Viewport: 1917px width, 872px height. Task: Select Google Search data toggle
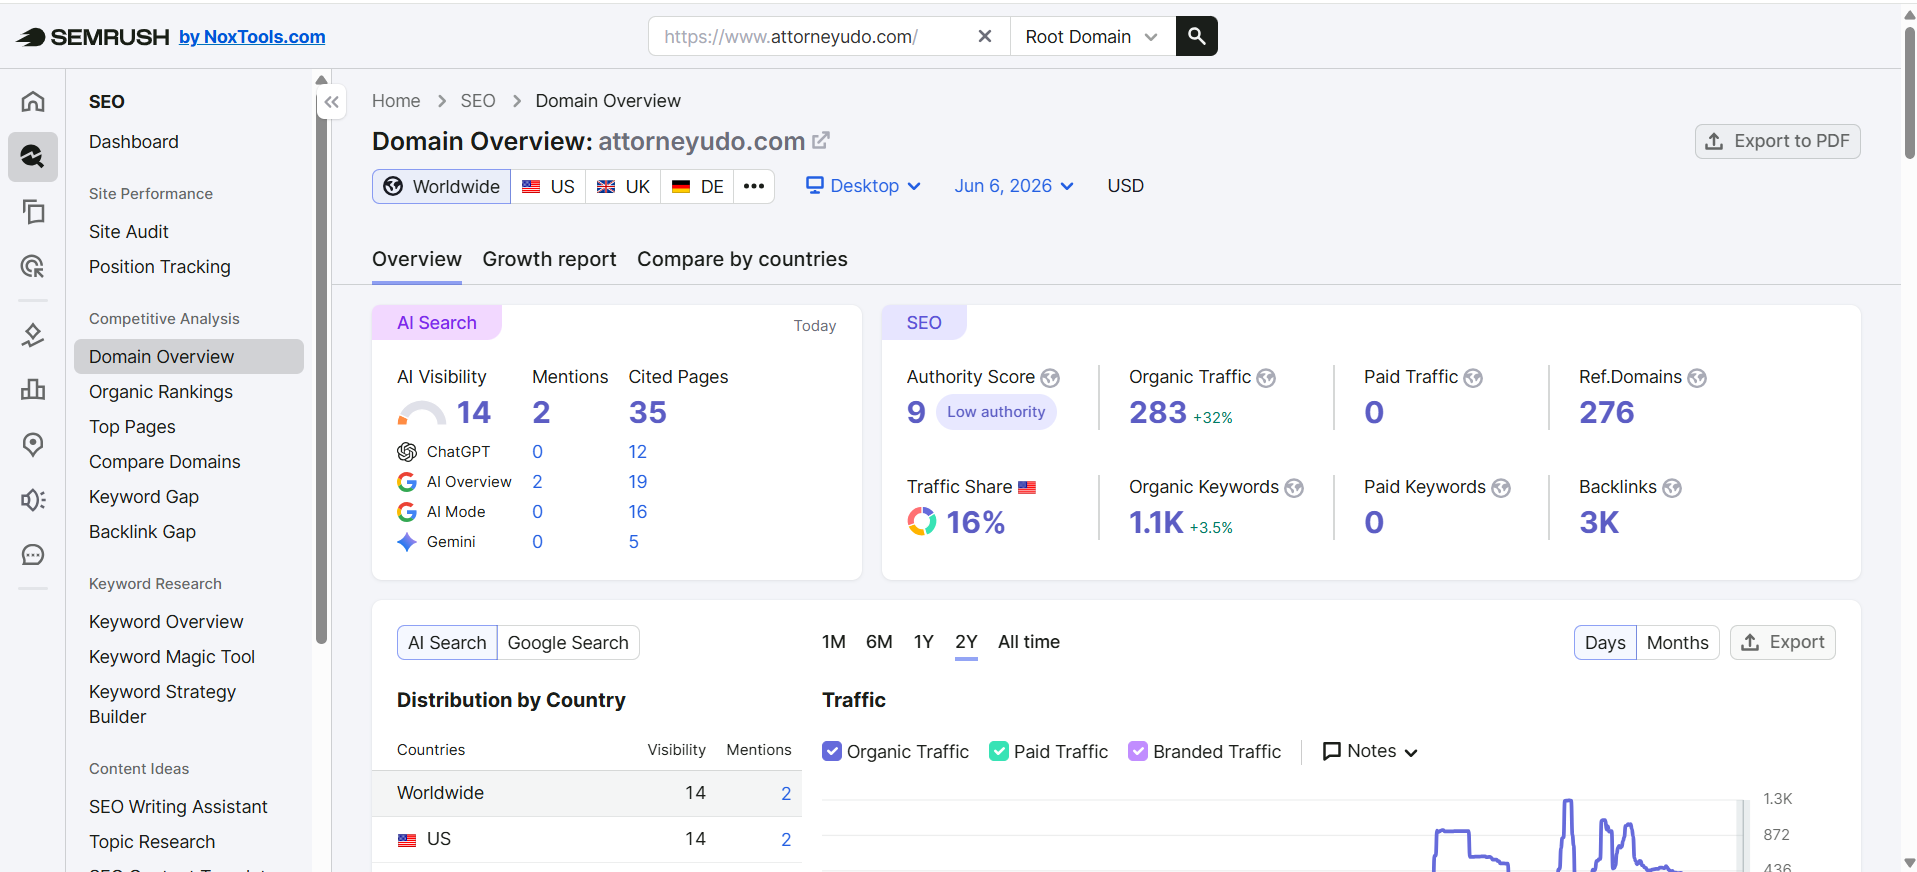pos(568,642)
